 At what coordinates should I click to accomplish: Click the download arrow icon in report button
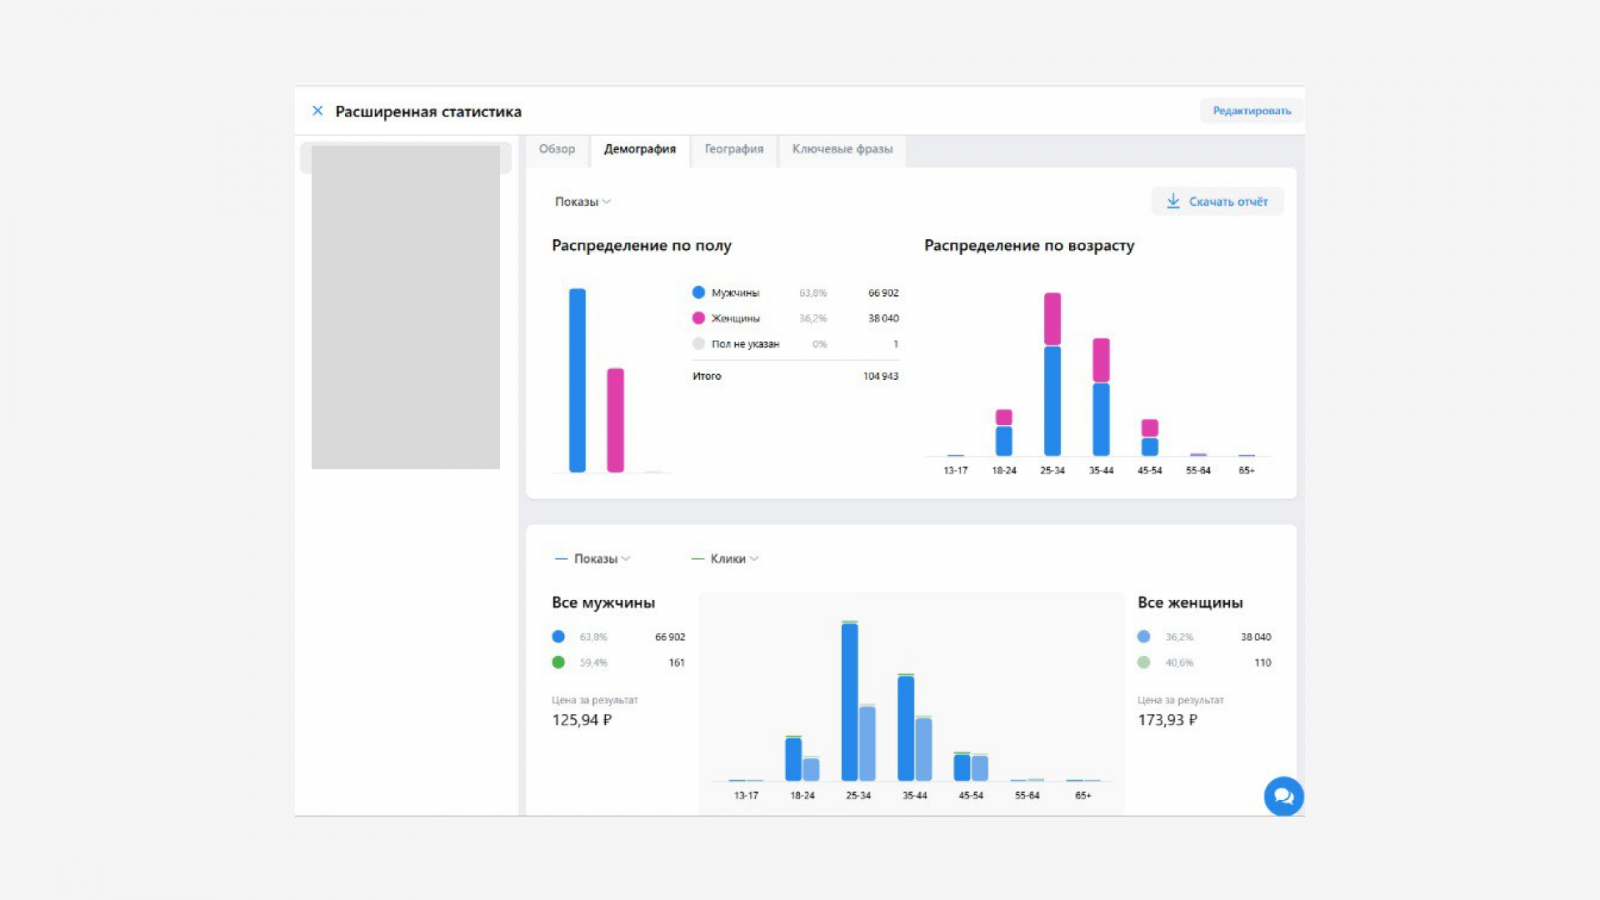pyautogui.click(x=1173, y=201)
